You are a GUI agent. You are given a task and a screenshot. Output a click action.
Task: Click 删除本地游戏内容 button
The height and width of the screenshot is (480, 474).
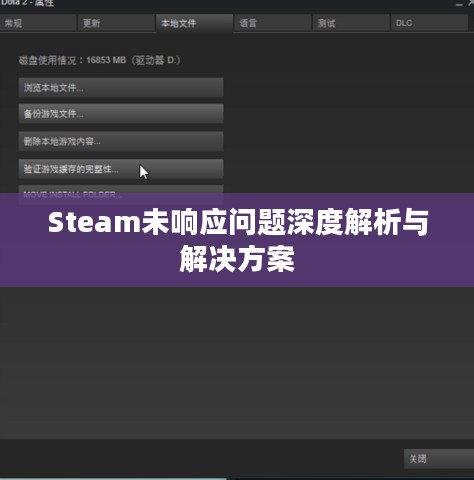point(121,141)
